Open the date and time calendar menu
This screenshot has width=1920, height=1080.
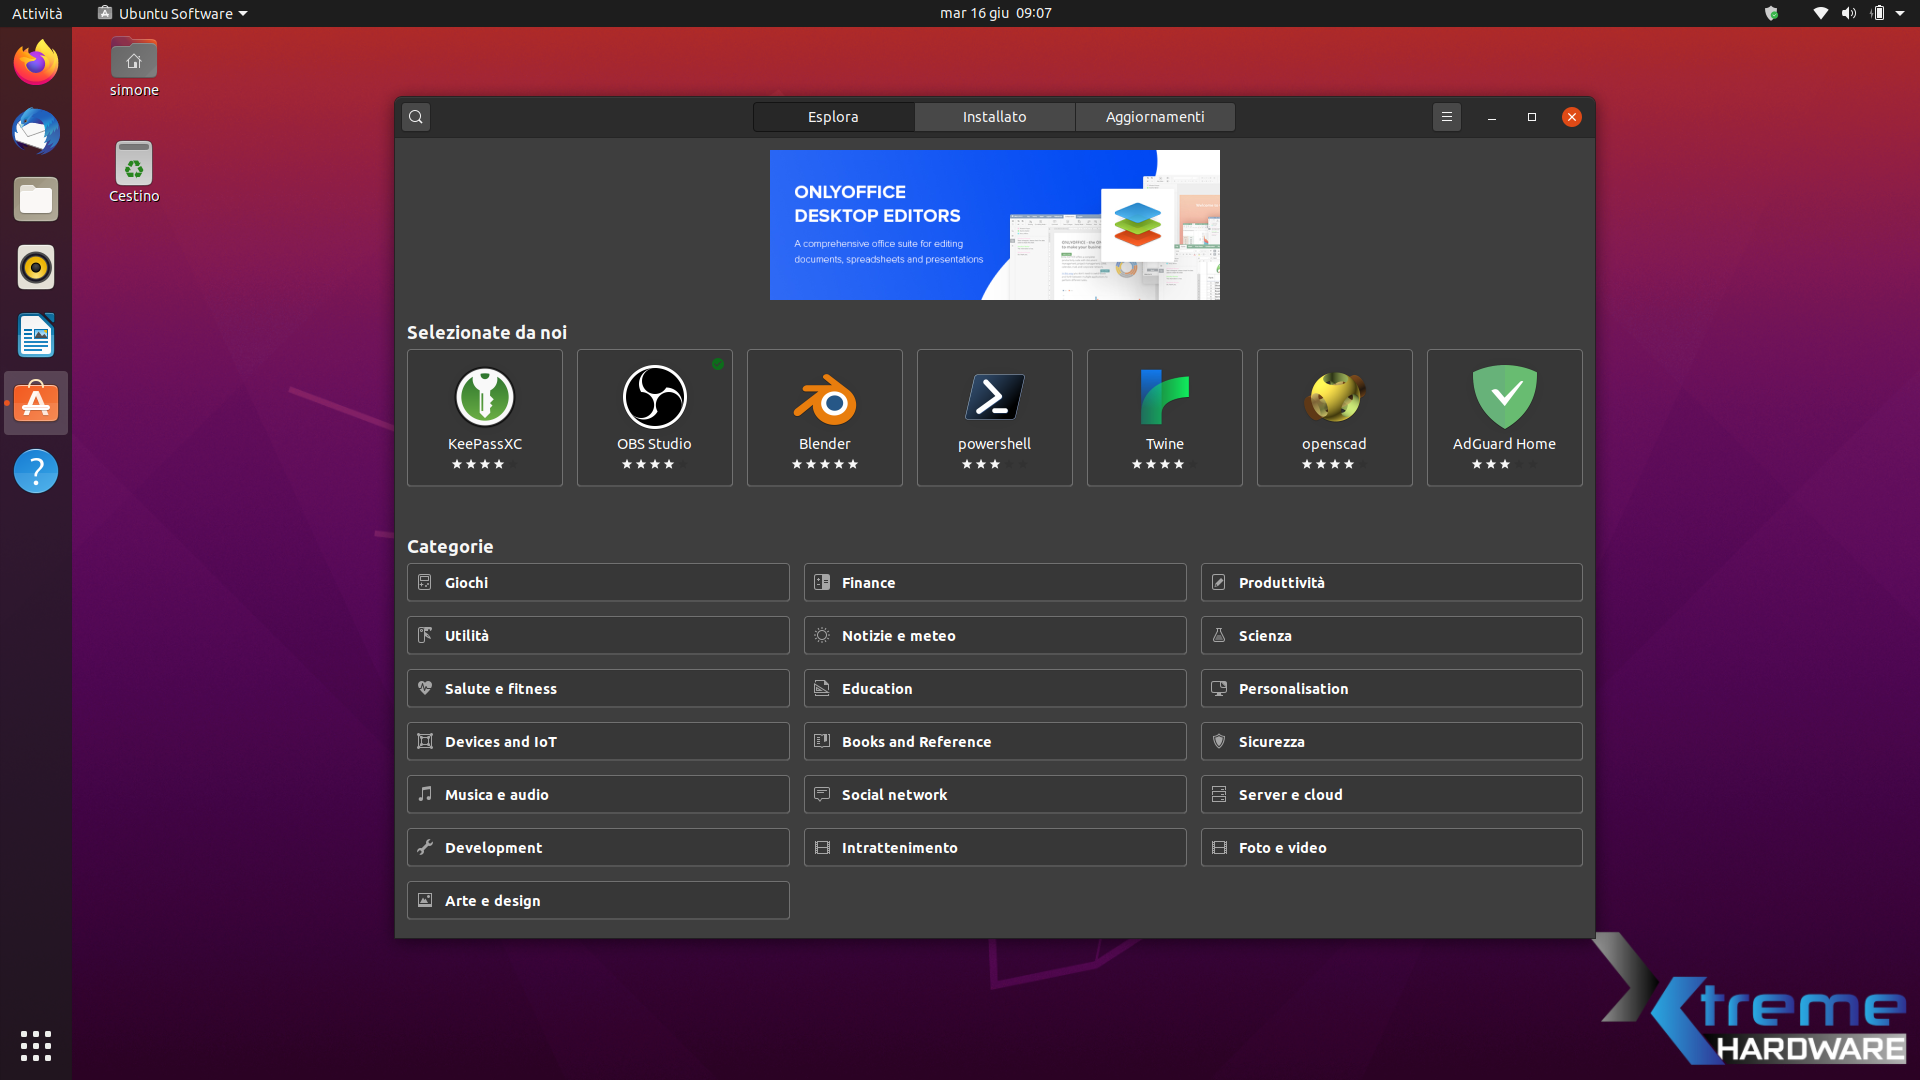[995, 13]
